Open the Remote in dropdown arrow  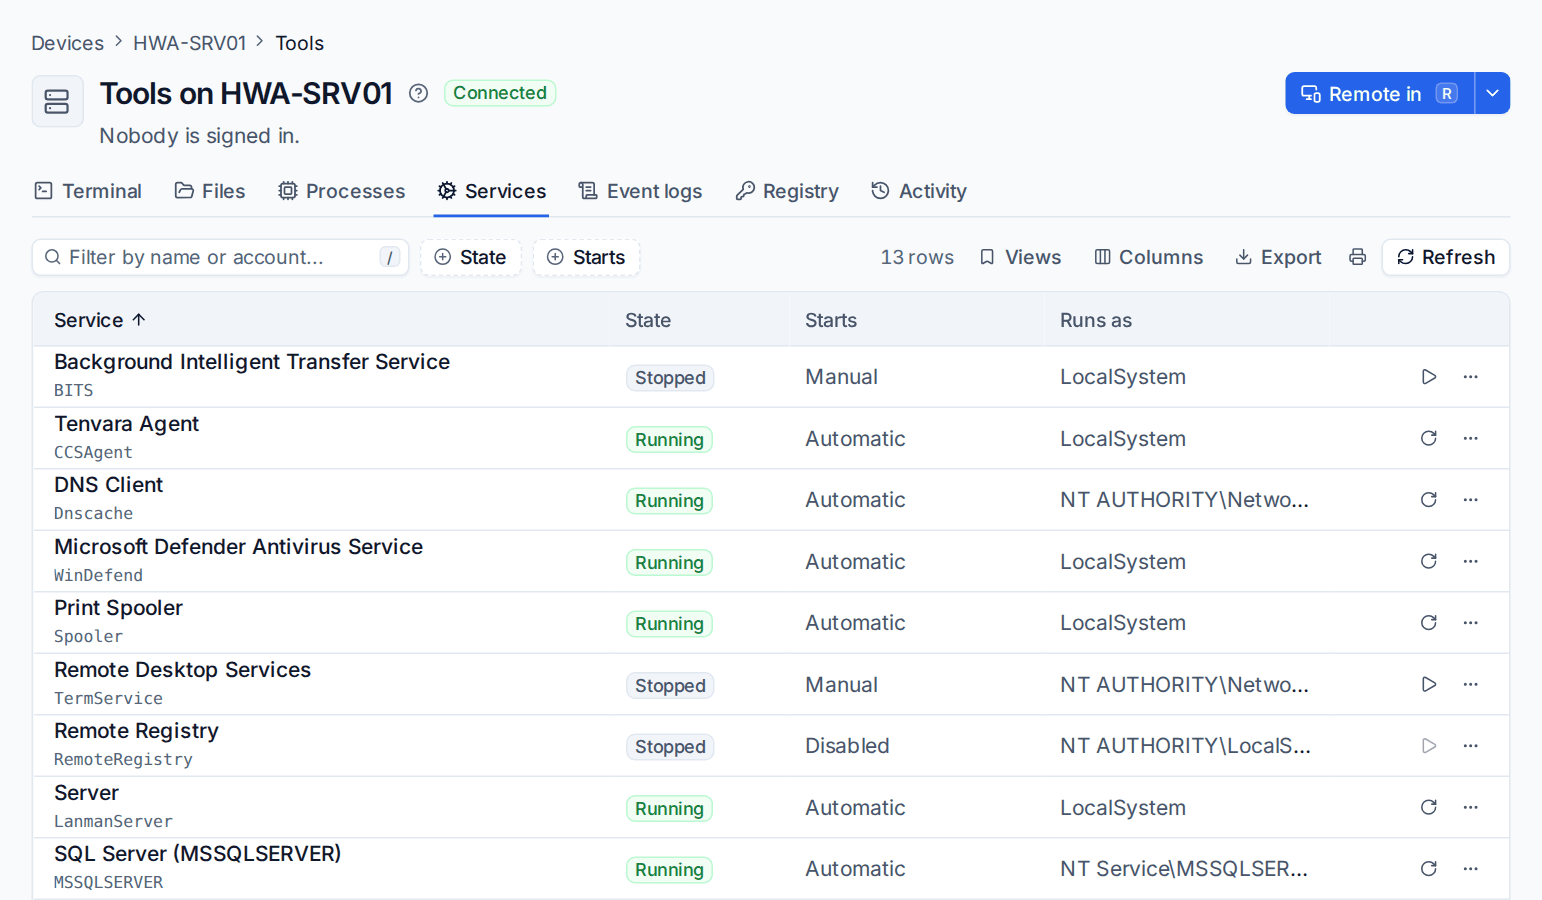click(1492, 93)
